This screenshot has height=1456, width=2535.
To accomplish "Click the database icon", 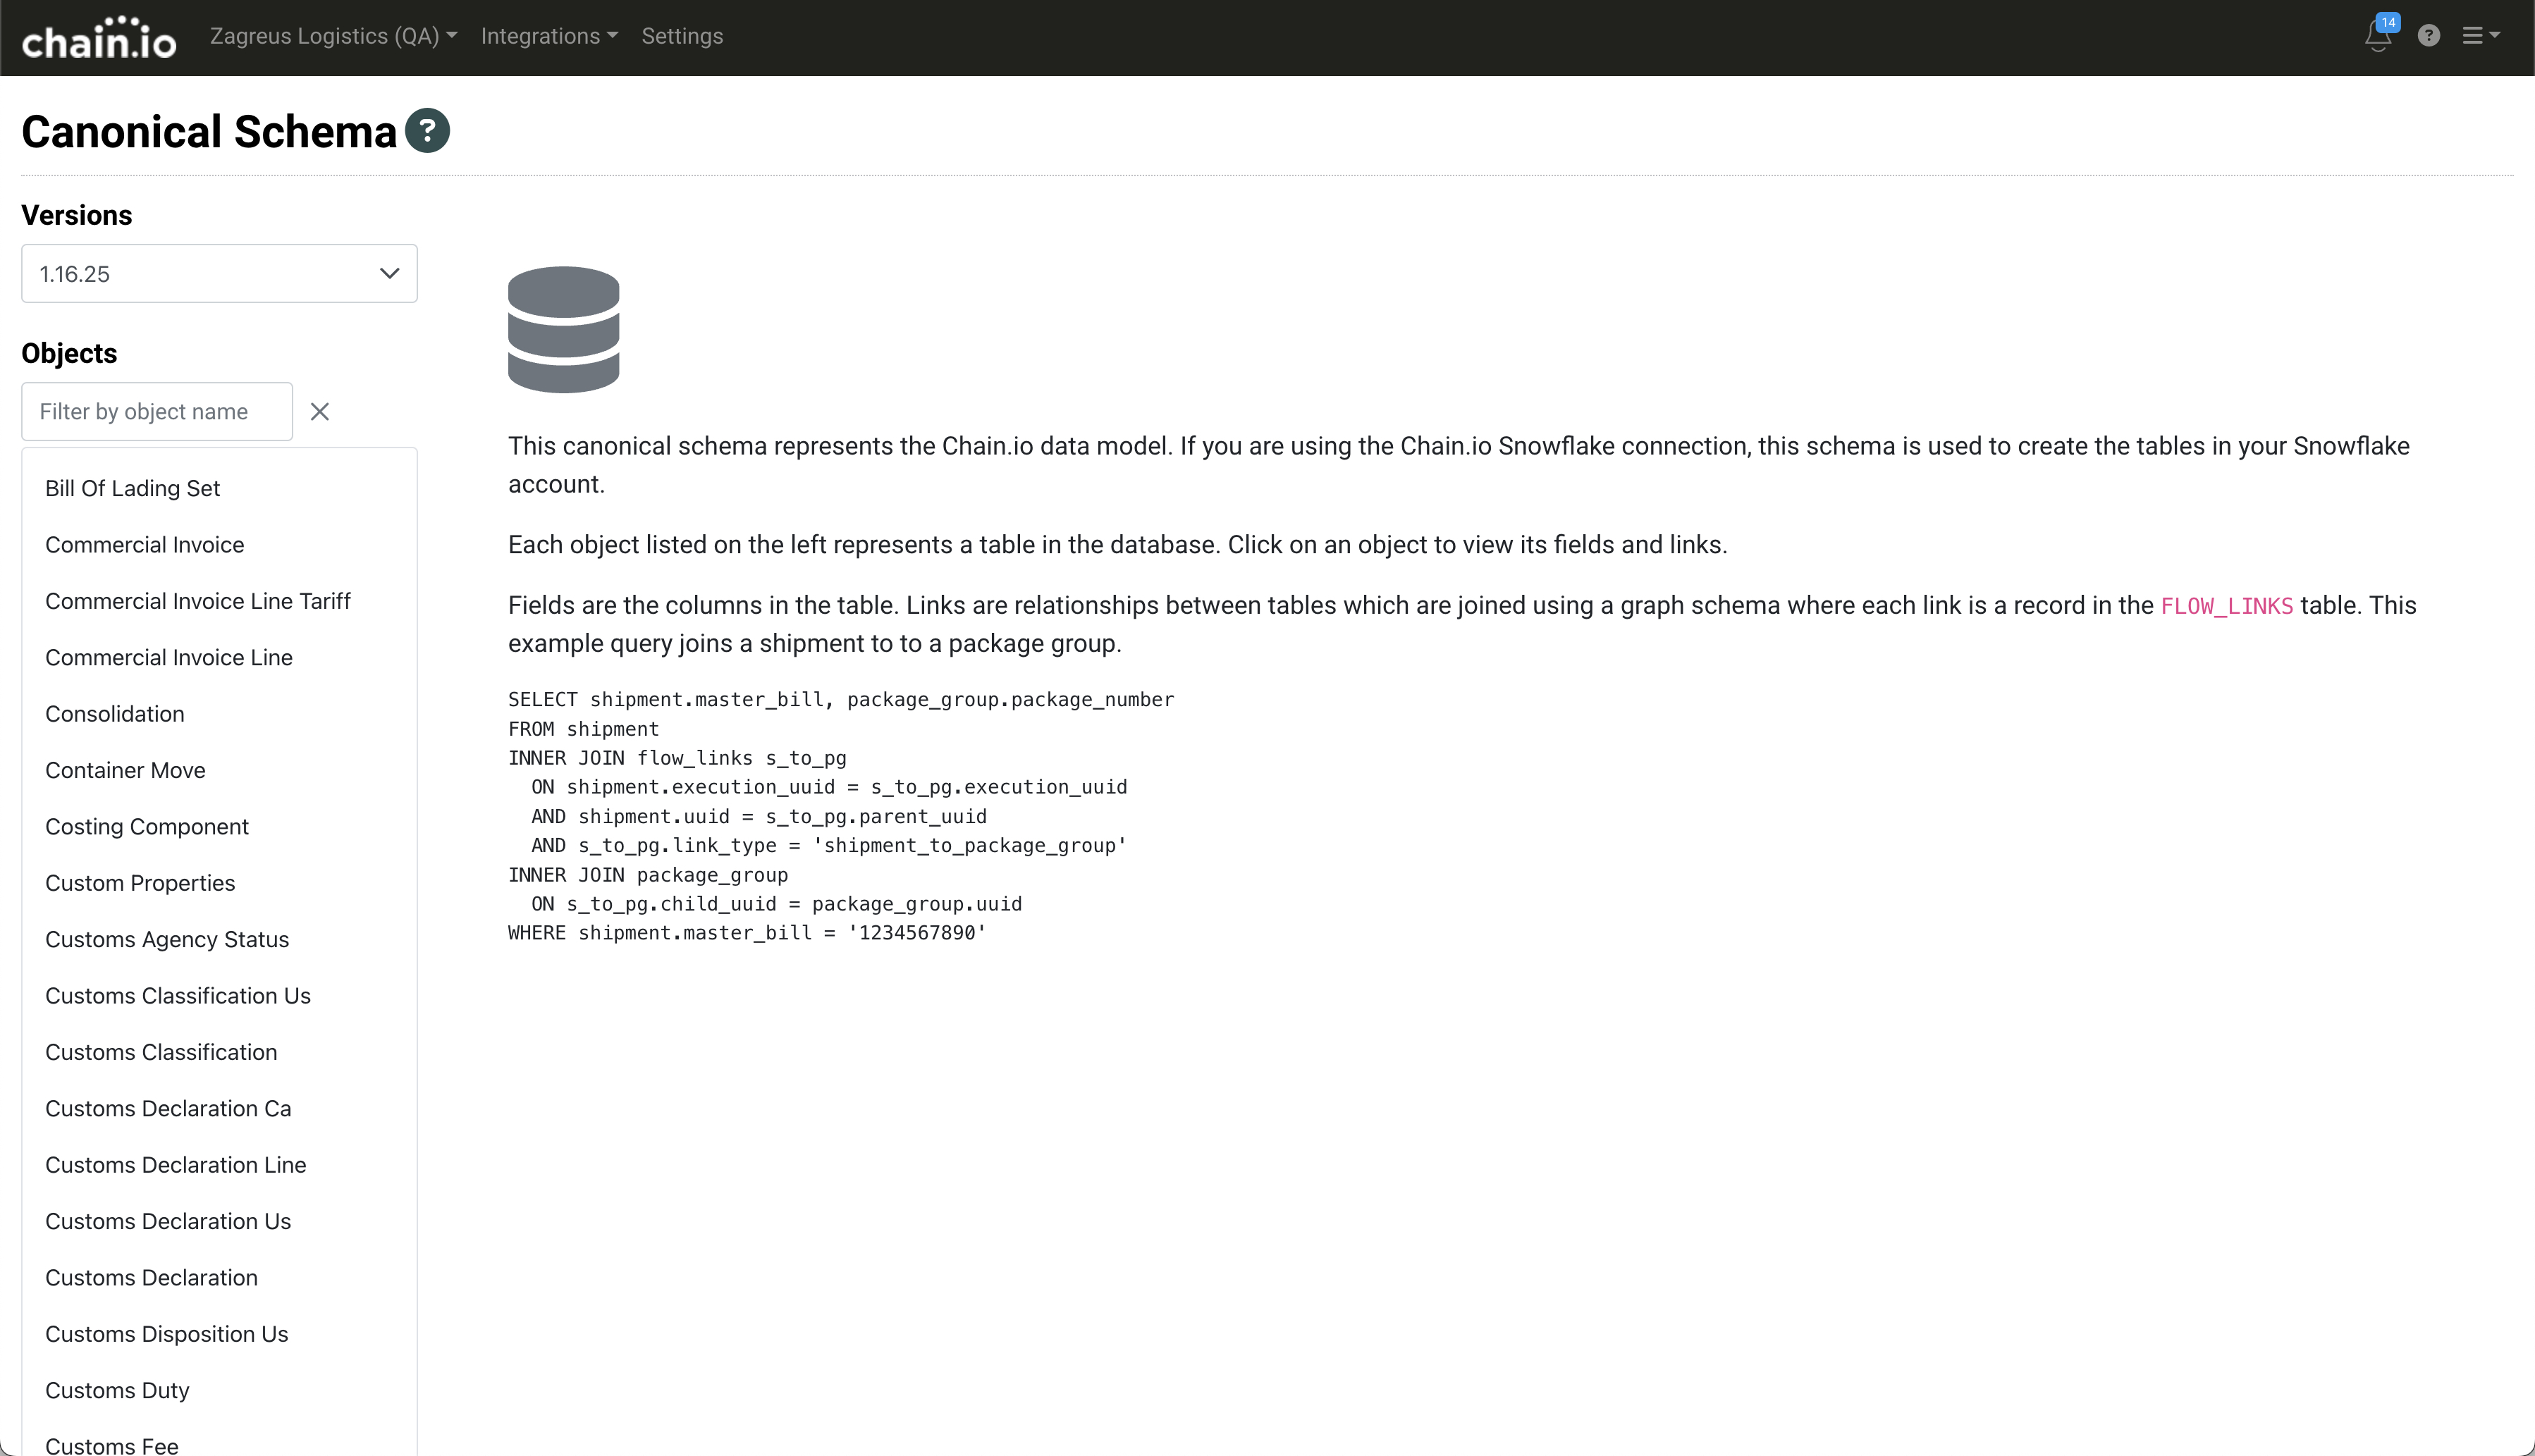I will pyautogui.click(x=563, y=329).
